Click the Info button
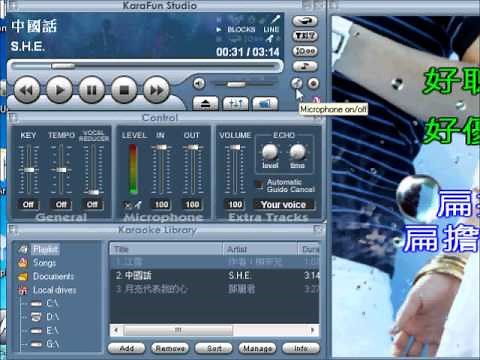 pyautogui.click(x=301, y=348)
